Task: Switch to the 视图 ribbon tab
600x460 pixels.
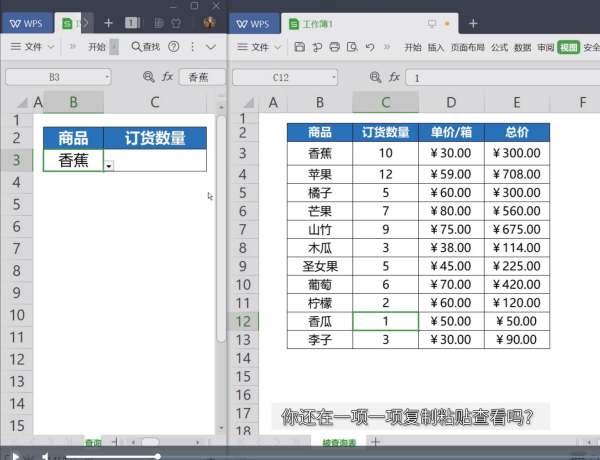Action: (568, 46)
